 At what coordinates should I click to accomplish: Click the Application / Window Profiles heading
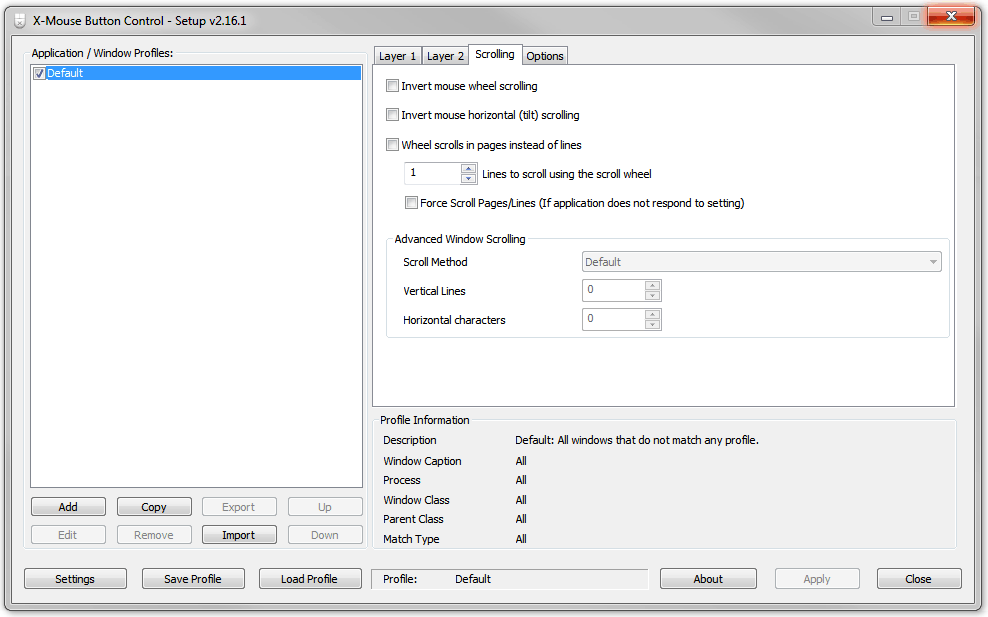(102, 53)
